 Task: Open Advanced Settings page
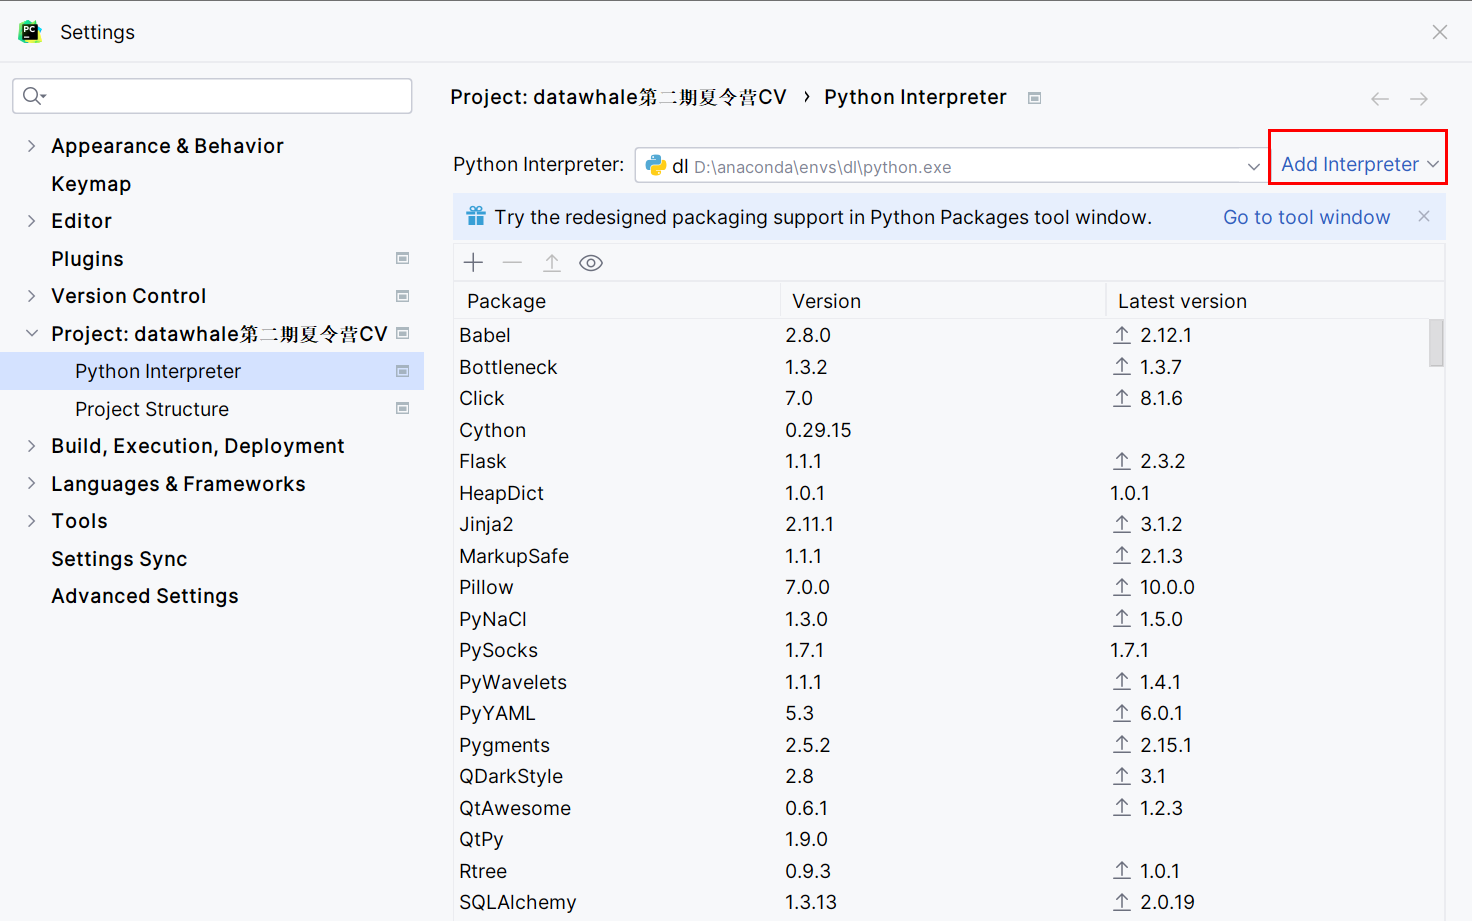[x=145, y=596]
